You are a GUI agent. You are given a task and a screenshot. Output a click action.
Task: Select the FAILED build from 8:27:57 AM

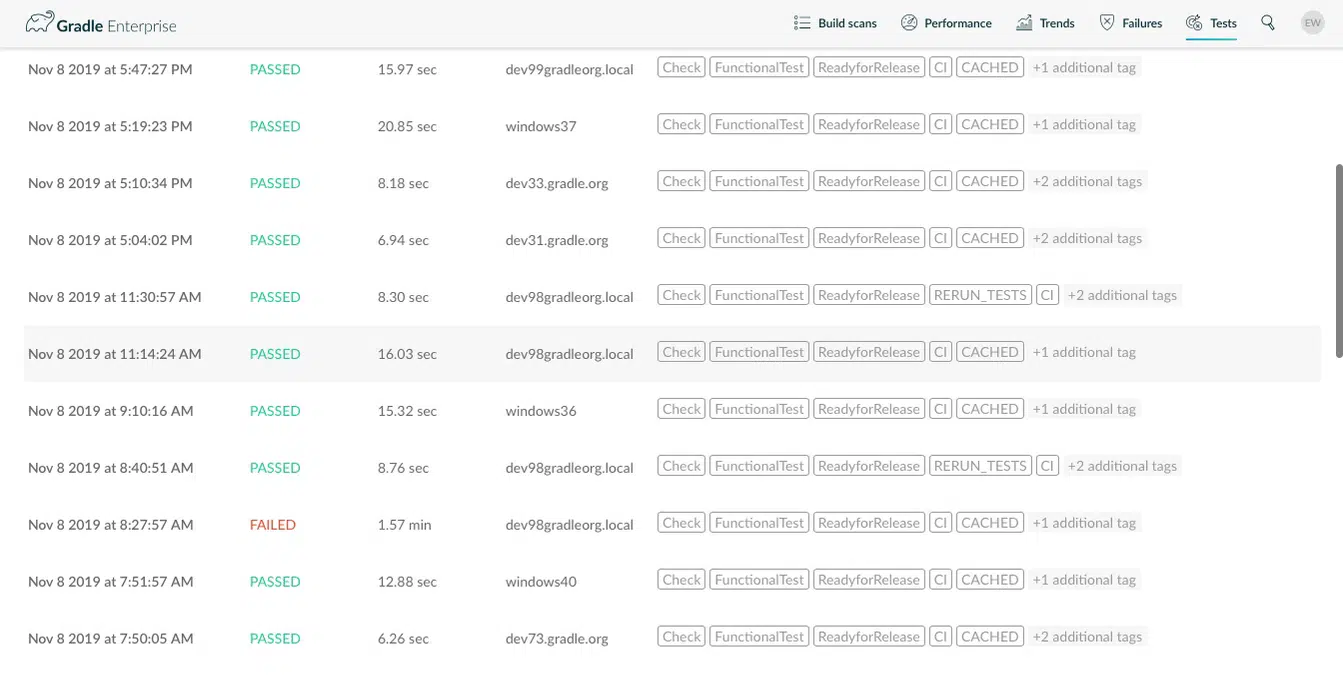[x=273, y=524]
